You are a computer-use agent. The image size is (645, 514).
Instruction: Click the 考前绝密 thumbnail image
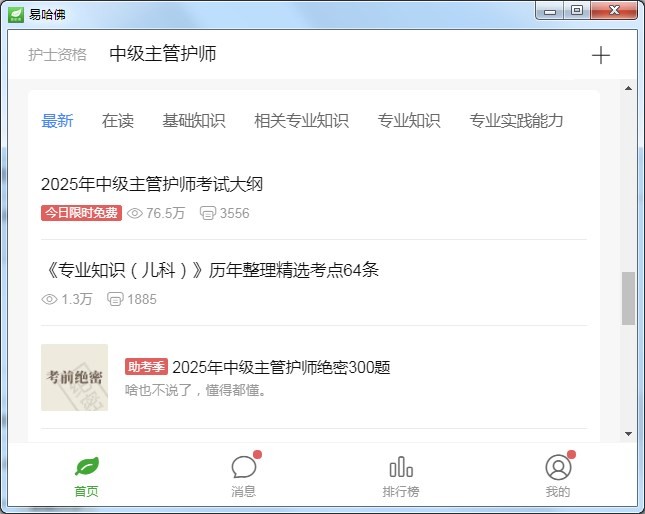point(74,377)
